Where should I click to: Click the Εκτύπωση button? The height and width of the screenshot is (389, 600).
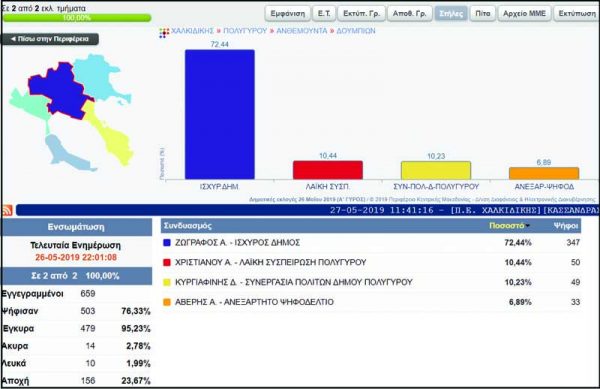577,13
